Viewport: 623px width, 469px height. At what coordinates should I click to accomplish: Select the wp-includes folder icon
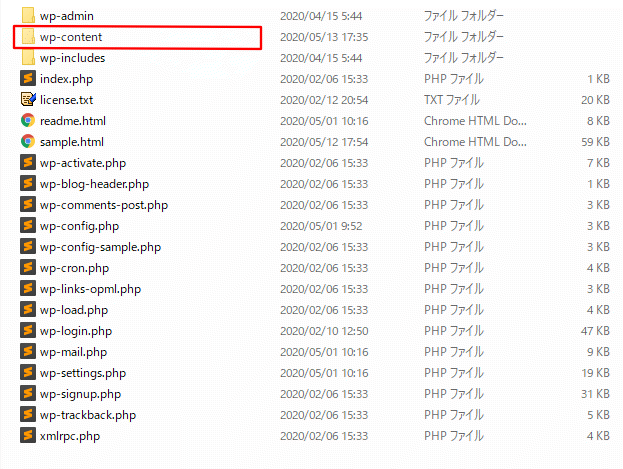[x=28, y=58]
